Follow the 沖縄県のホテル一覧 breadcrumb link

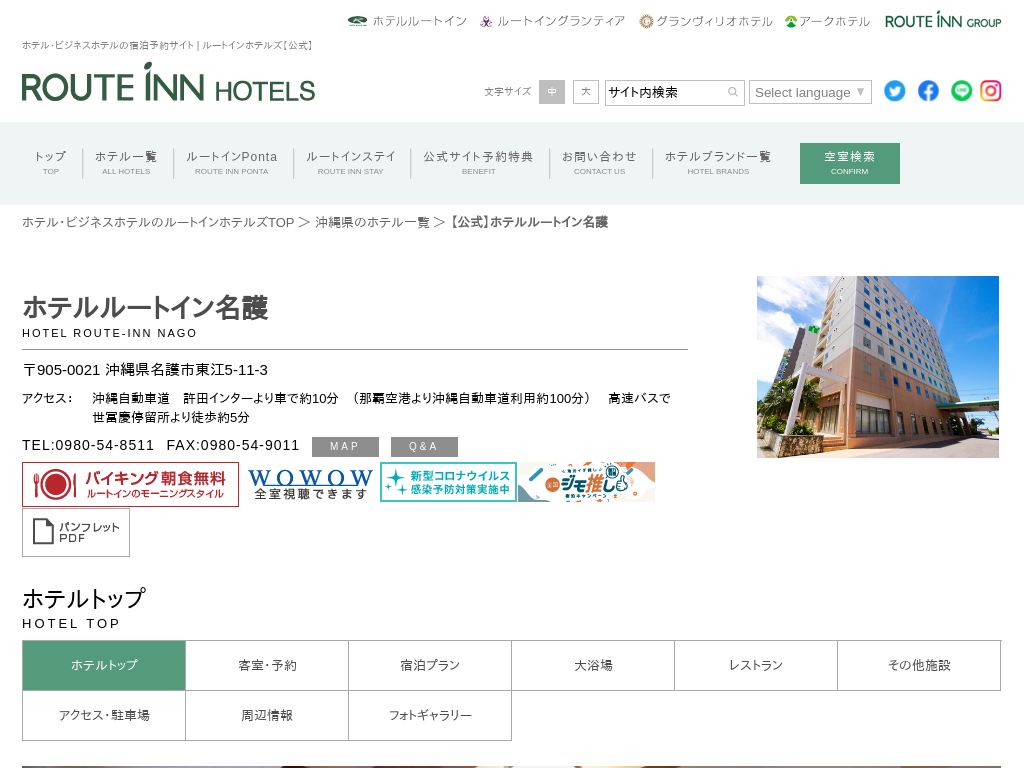point(372,222)
